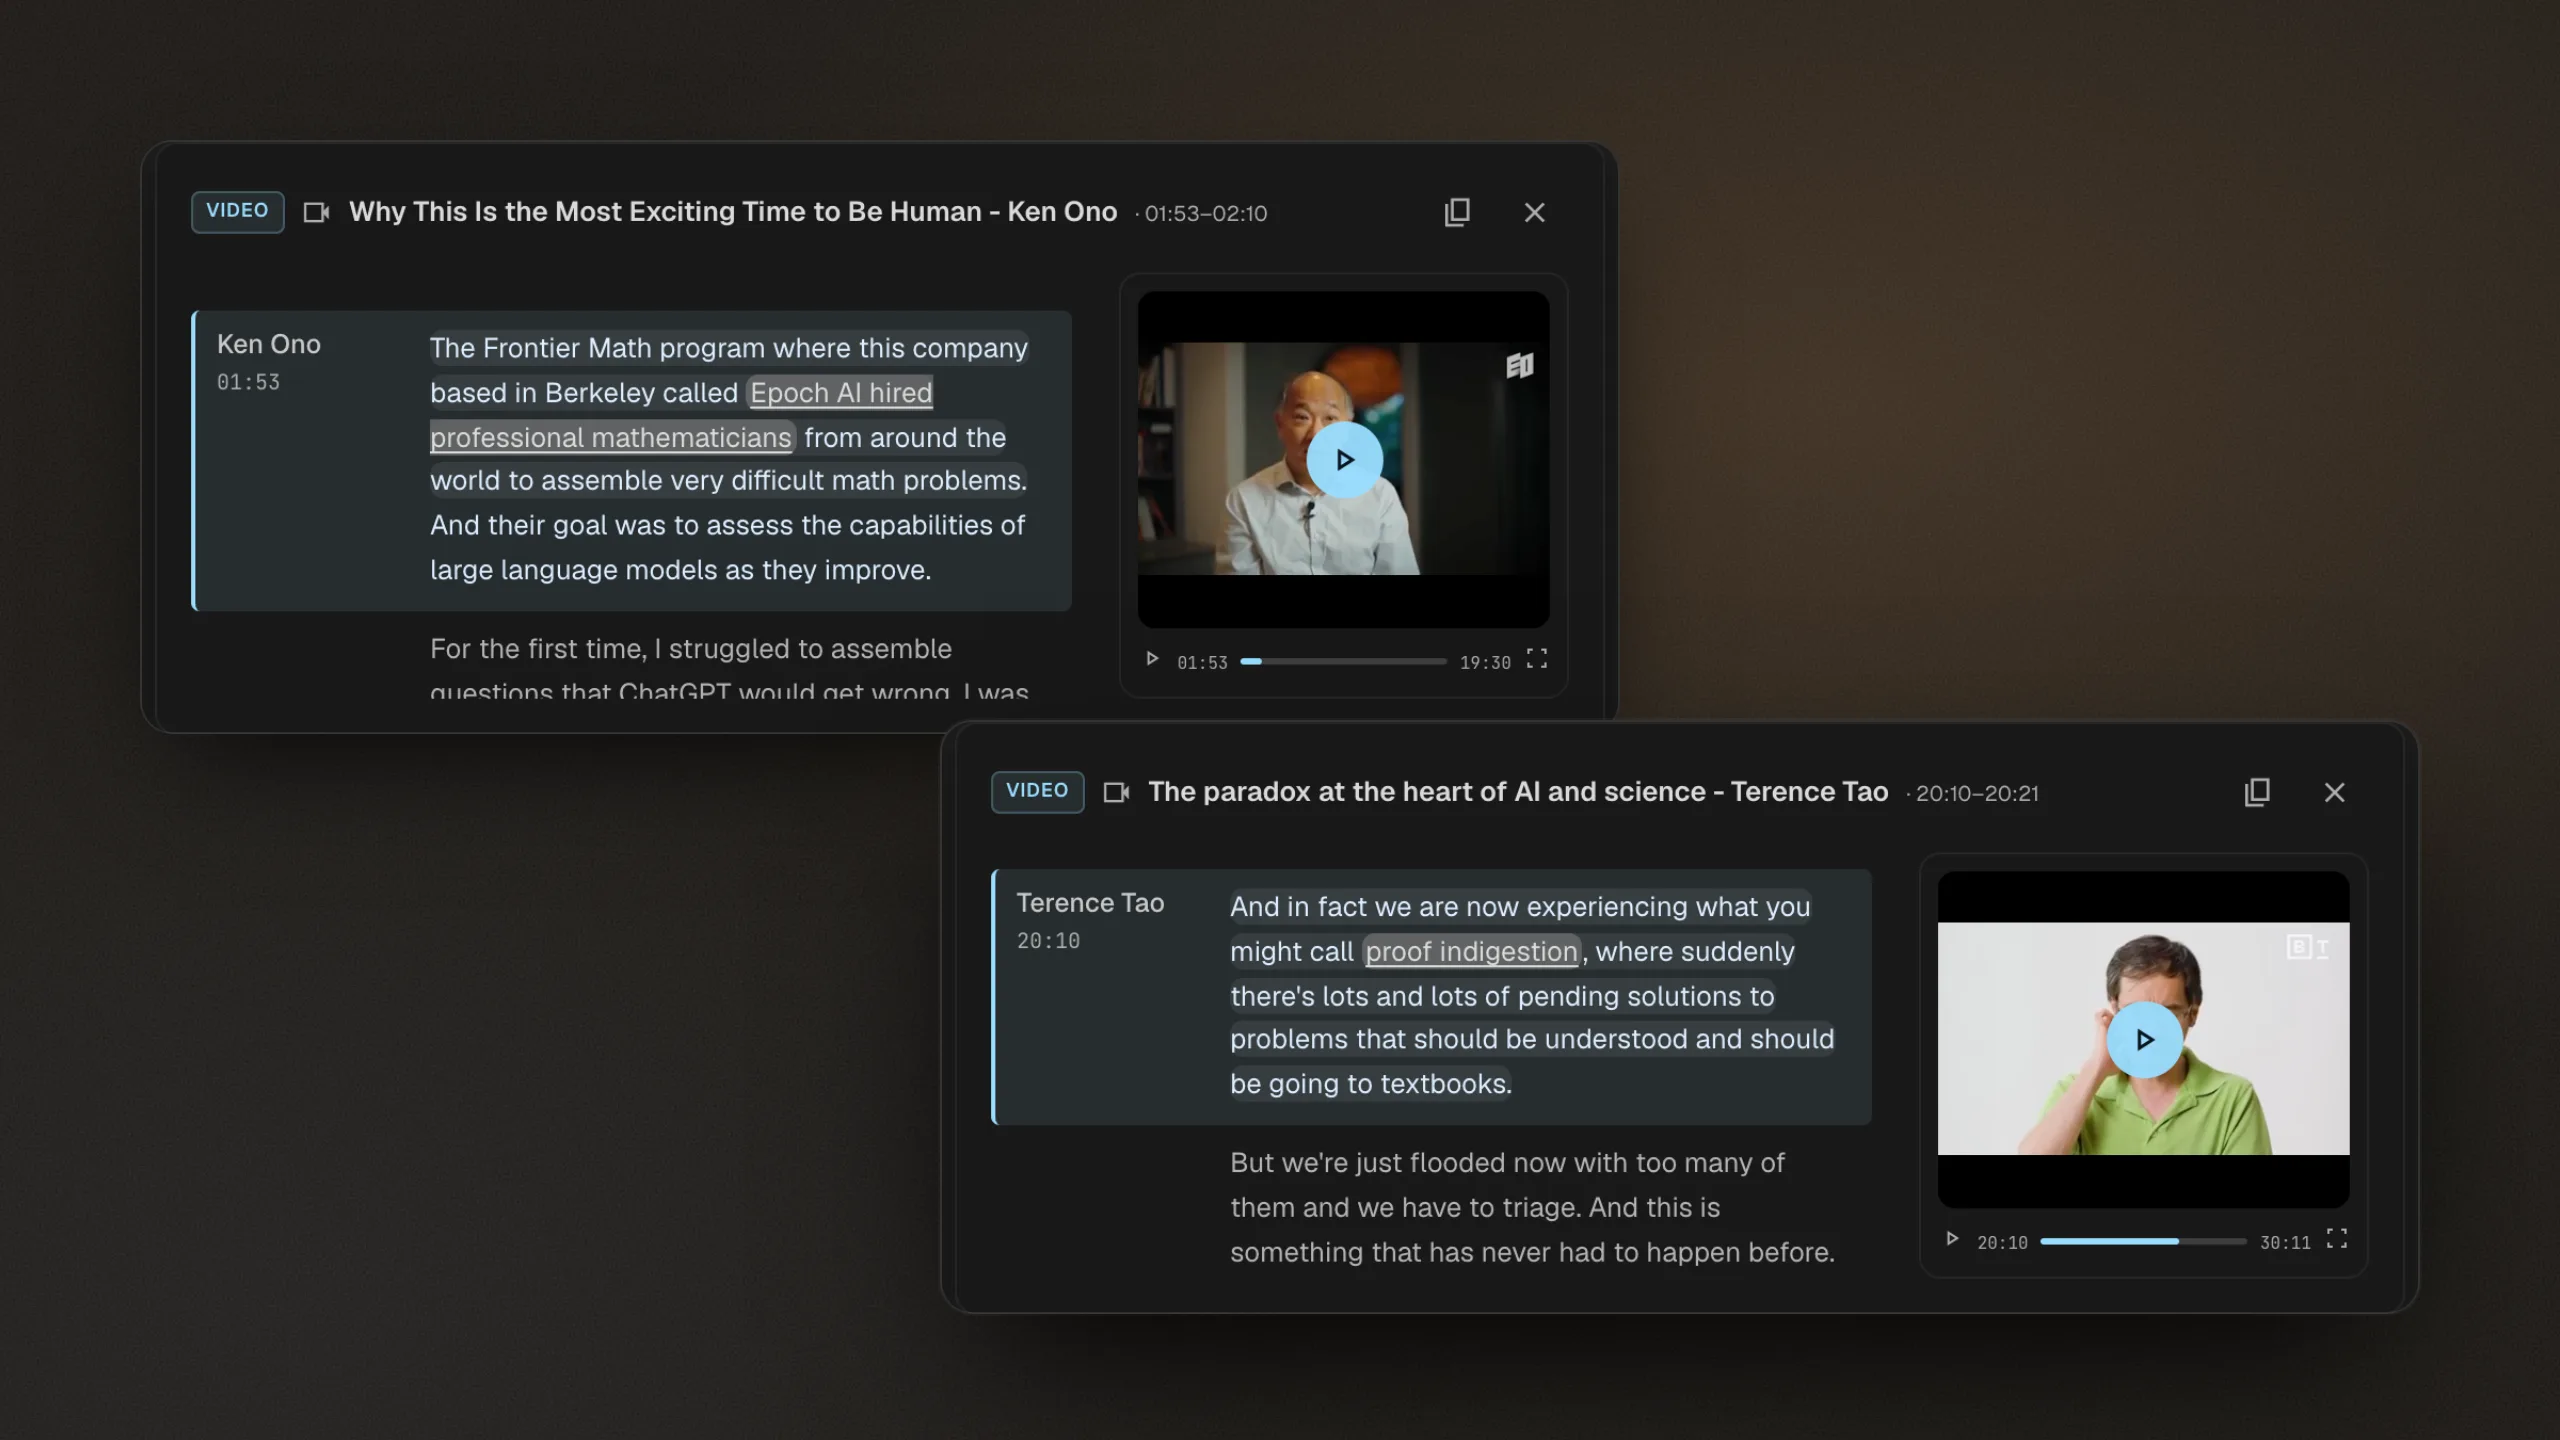Seek within the Ken Ono video progress bar
Viewport: 2560px width, 1440px height.
pos(1343,661)
